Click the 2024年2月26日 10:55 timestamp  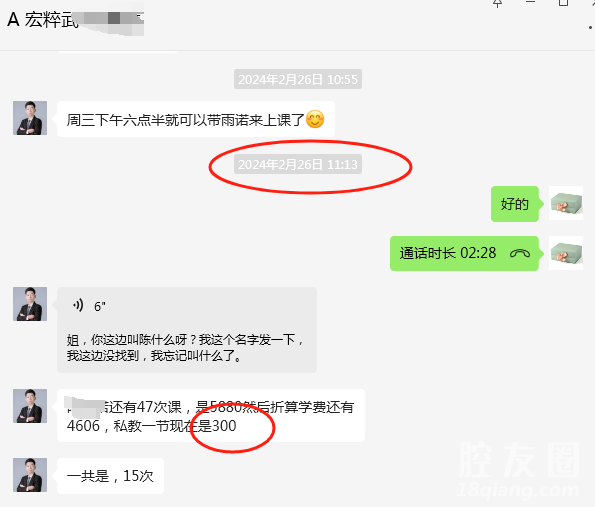(298, 79)
